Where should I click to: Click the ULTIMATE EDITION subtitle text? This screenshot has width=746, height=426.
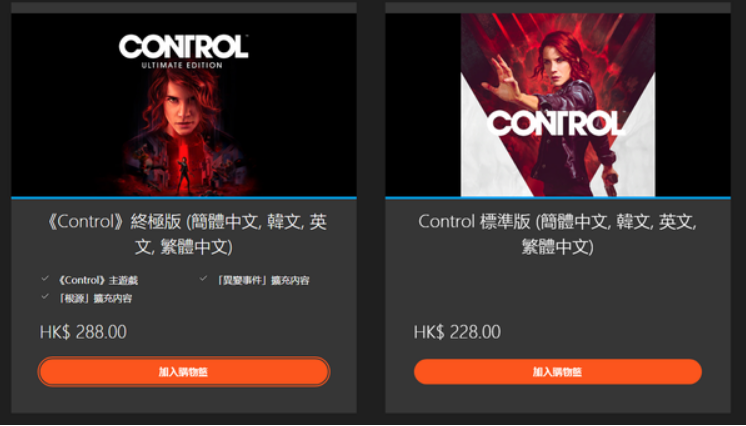[x=182, y=65]
